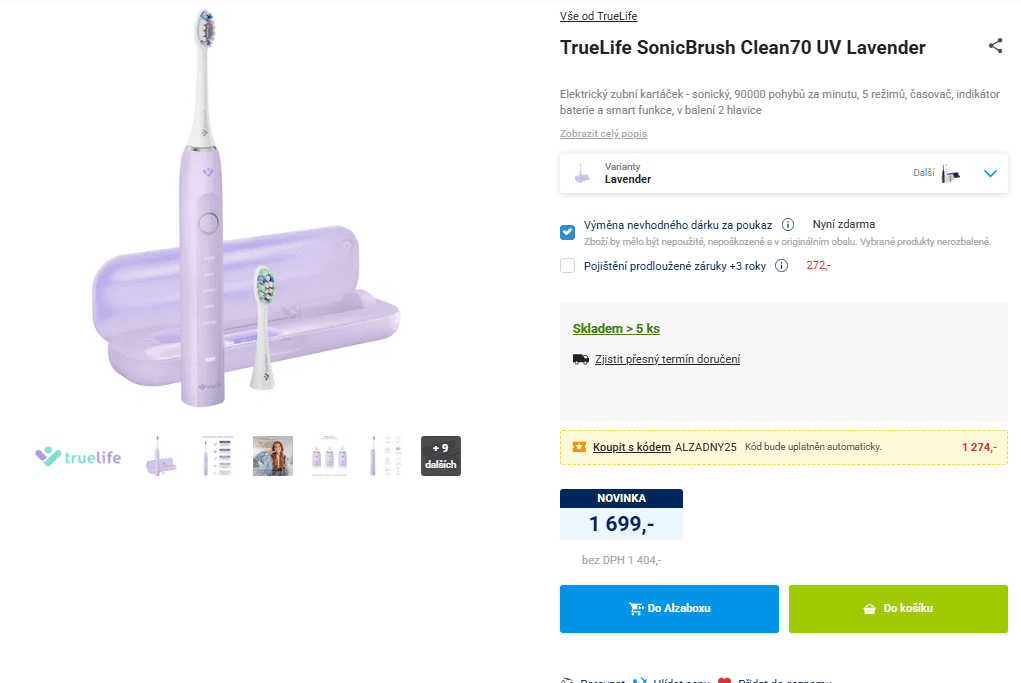Image resolution: width=1021 pixels, height=683 pixels.
Task: Click the Do Alzaboxu button
Action: (x=668, y=608)
